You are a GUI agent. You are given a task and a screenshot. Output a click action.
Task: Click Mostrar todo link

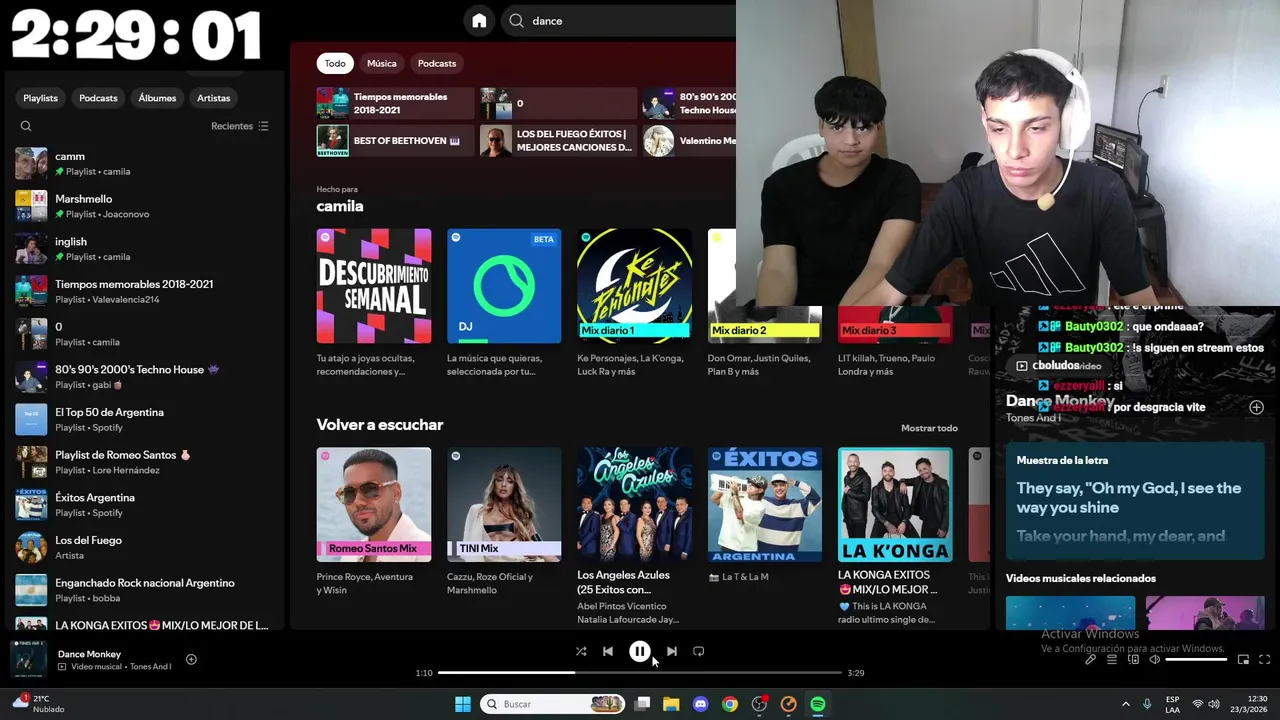[929, 428]
